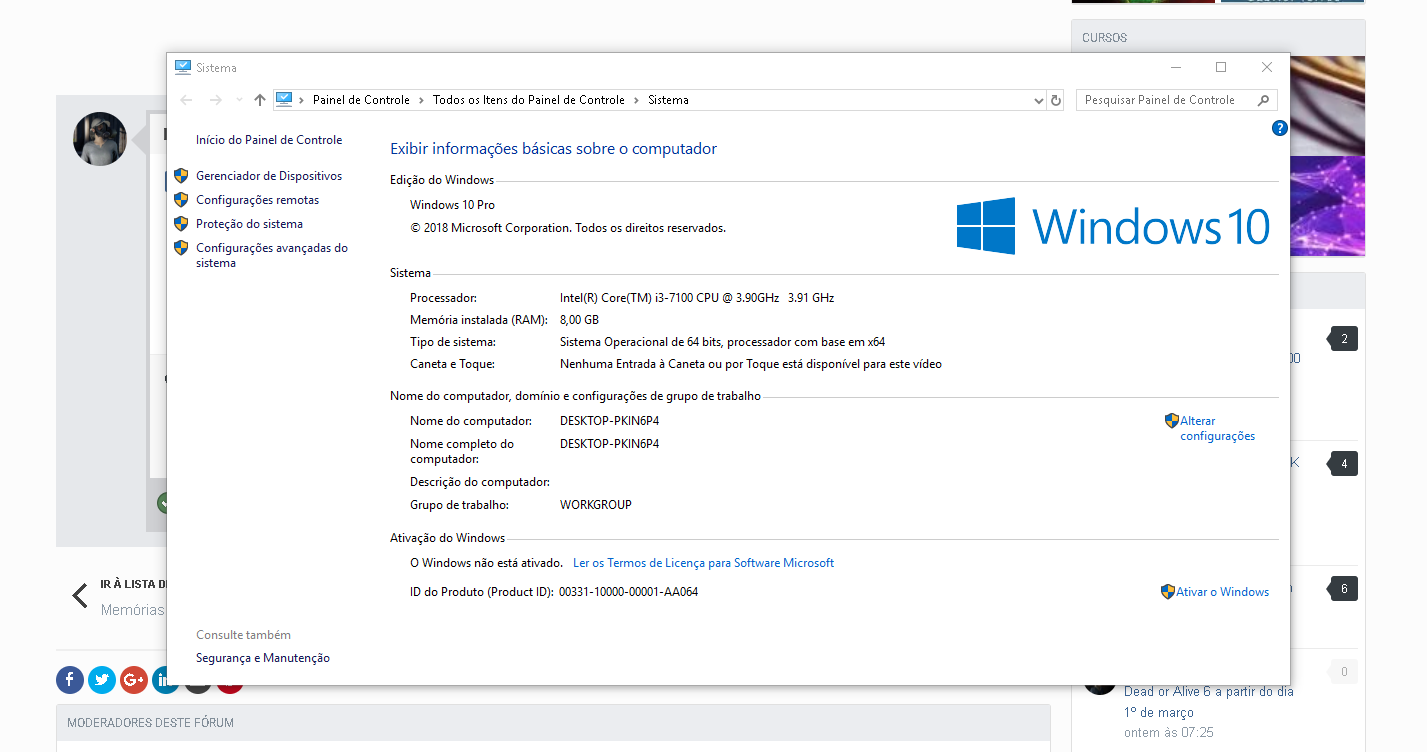
Task: Click the reply count badge 4 in sidebar
Action: tap(1343, 464)
